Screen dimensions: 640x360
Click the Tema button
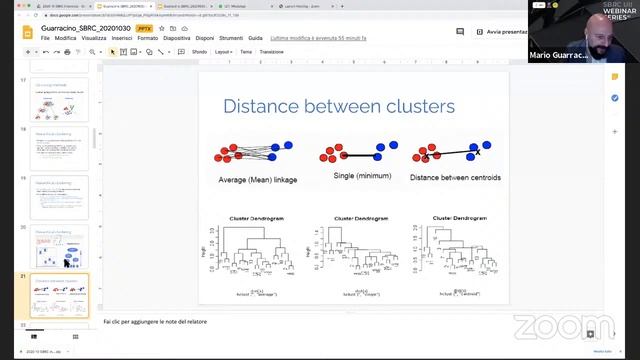246,52
